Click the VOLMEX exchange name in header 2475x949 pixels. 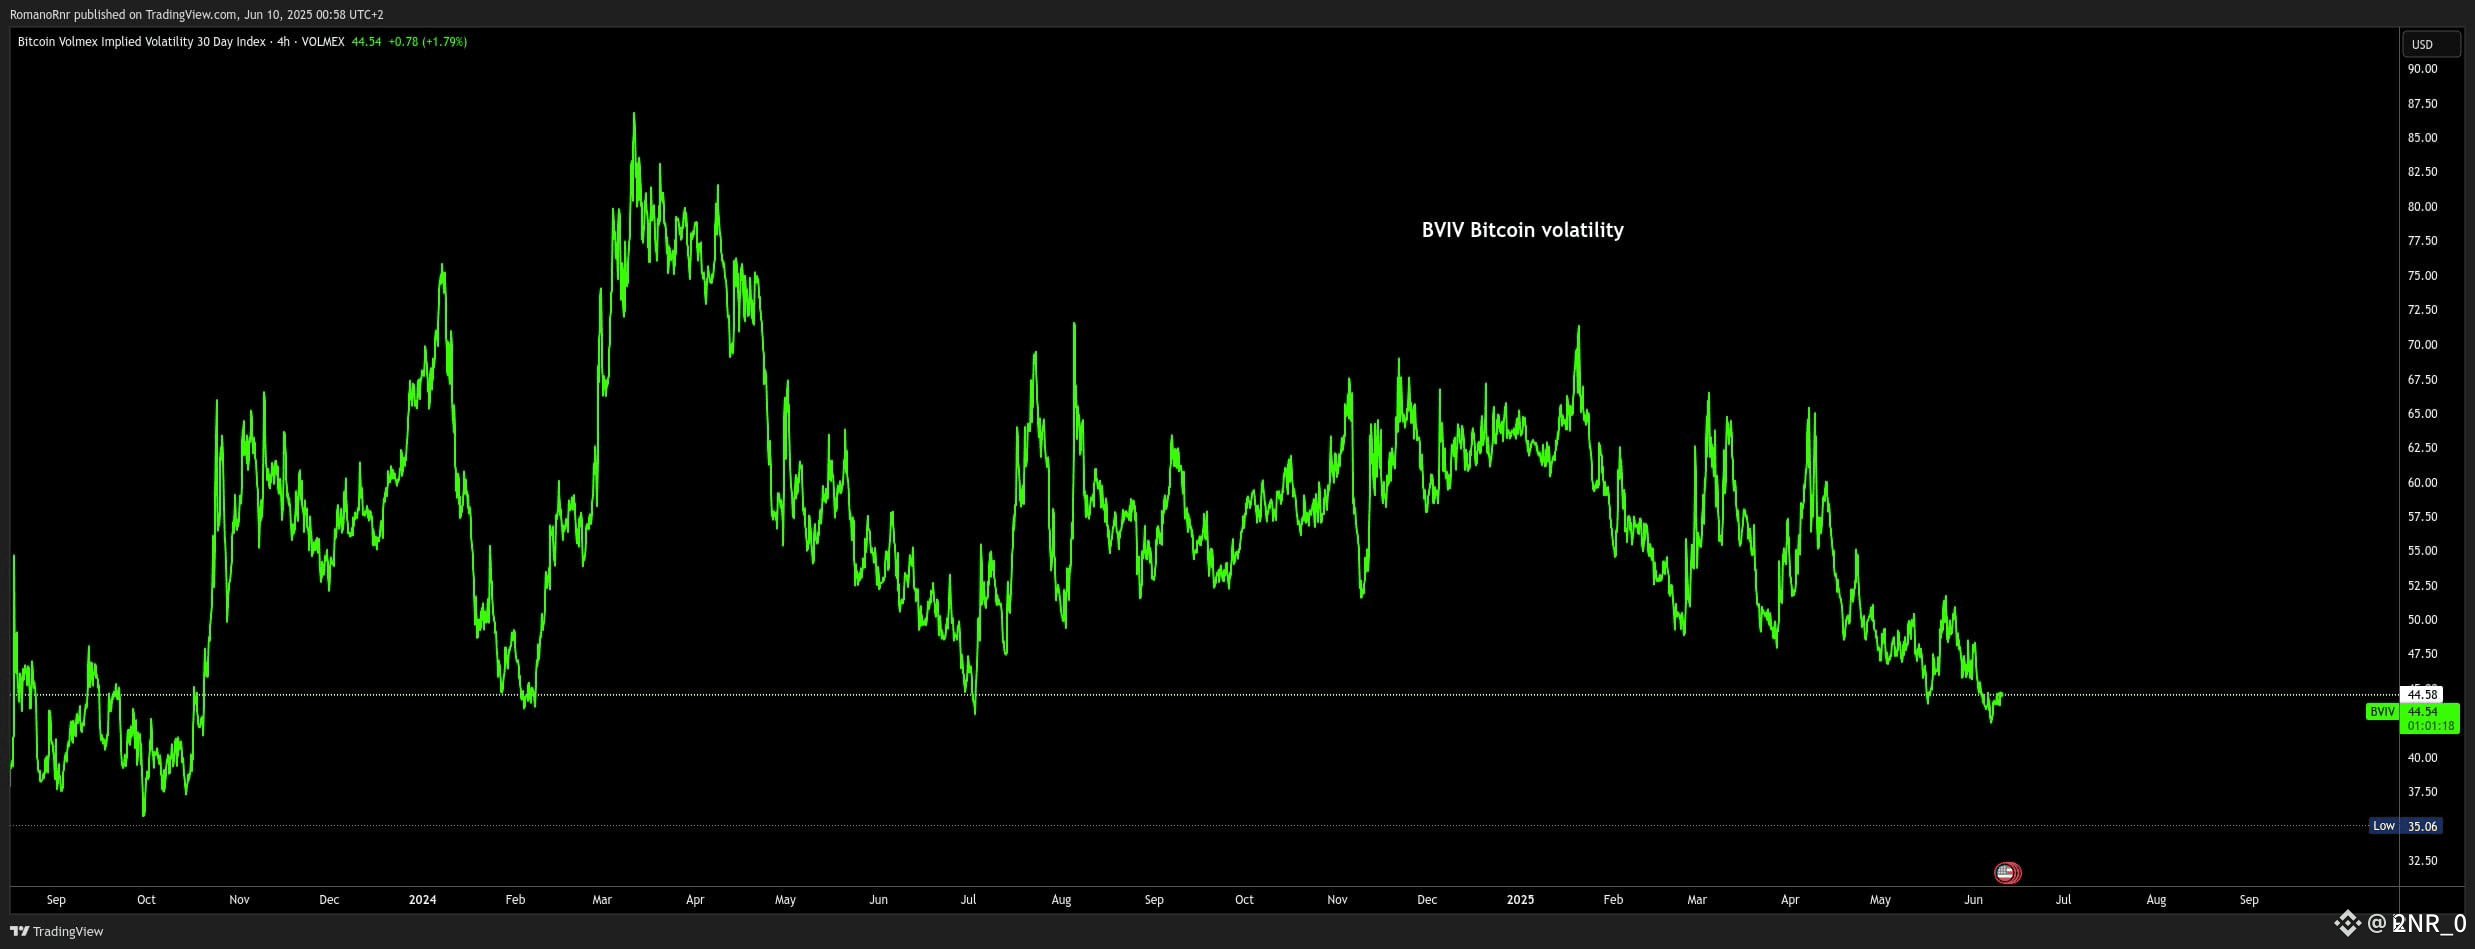pyautogui.click(x=323, y=42)
